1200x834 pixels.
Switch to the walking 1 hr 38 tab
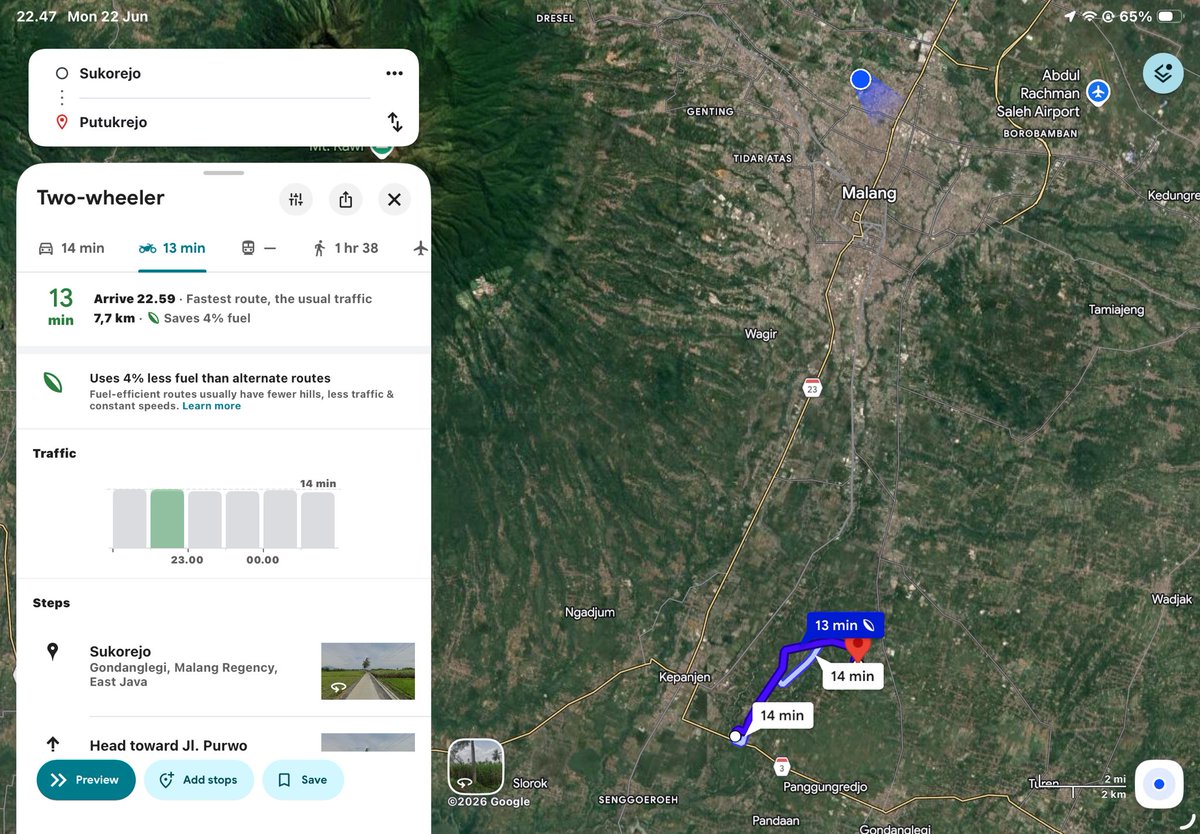tap(346, 248)
